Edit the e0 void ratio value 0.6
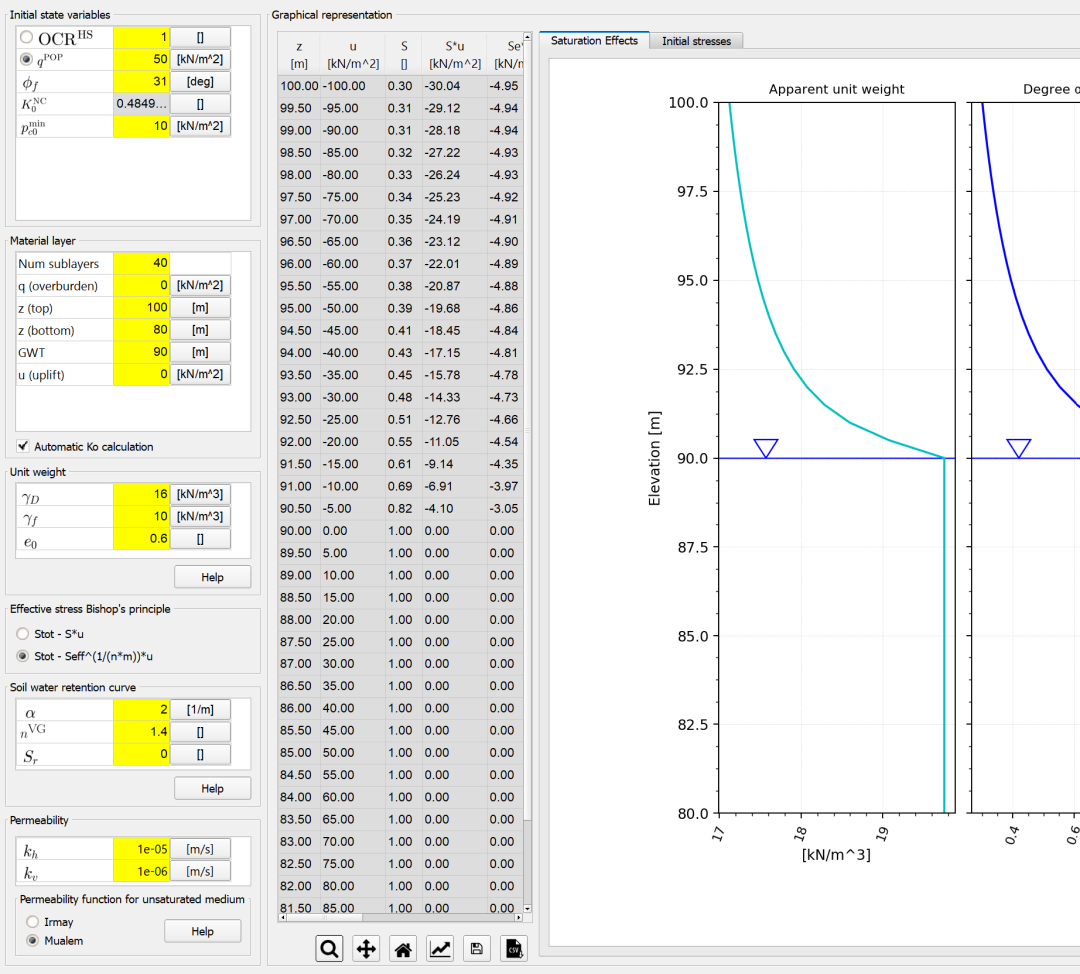The width and height of the screenshot is (1080, 974). pyautogui.click(x=141, y=539)
